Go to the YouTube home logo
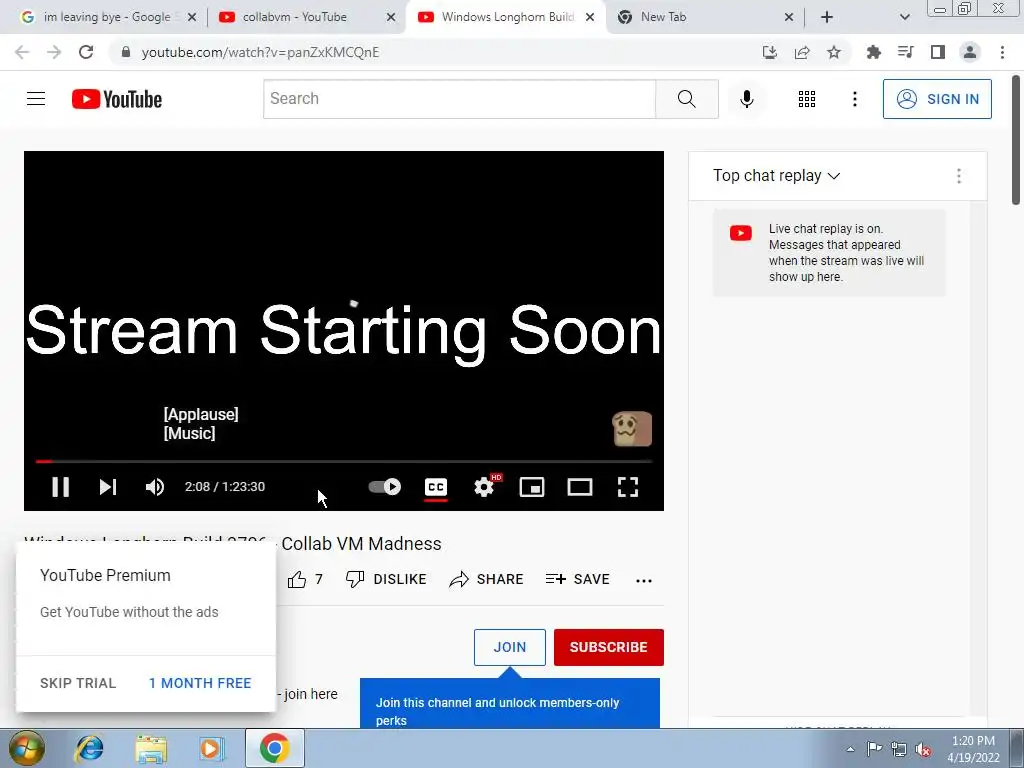The height and width of the screenshot is (768, 1024). [x=117, y=99]
